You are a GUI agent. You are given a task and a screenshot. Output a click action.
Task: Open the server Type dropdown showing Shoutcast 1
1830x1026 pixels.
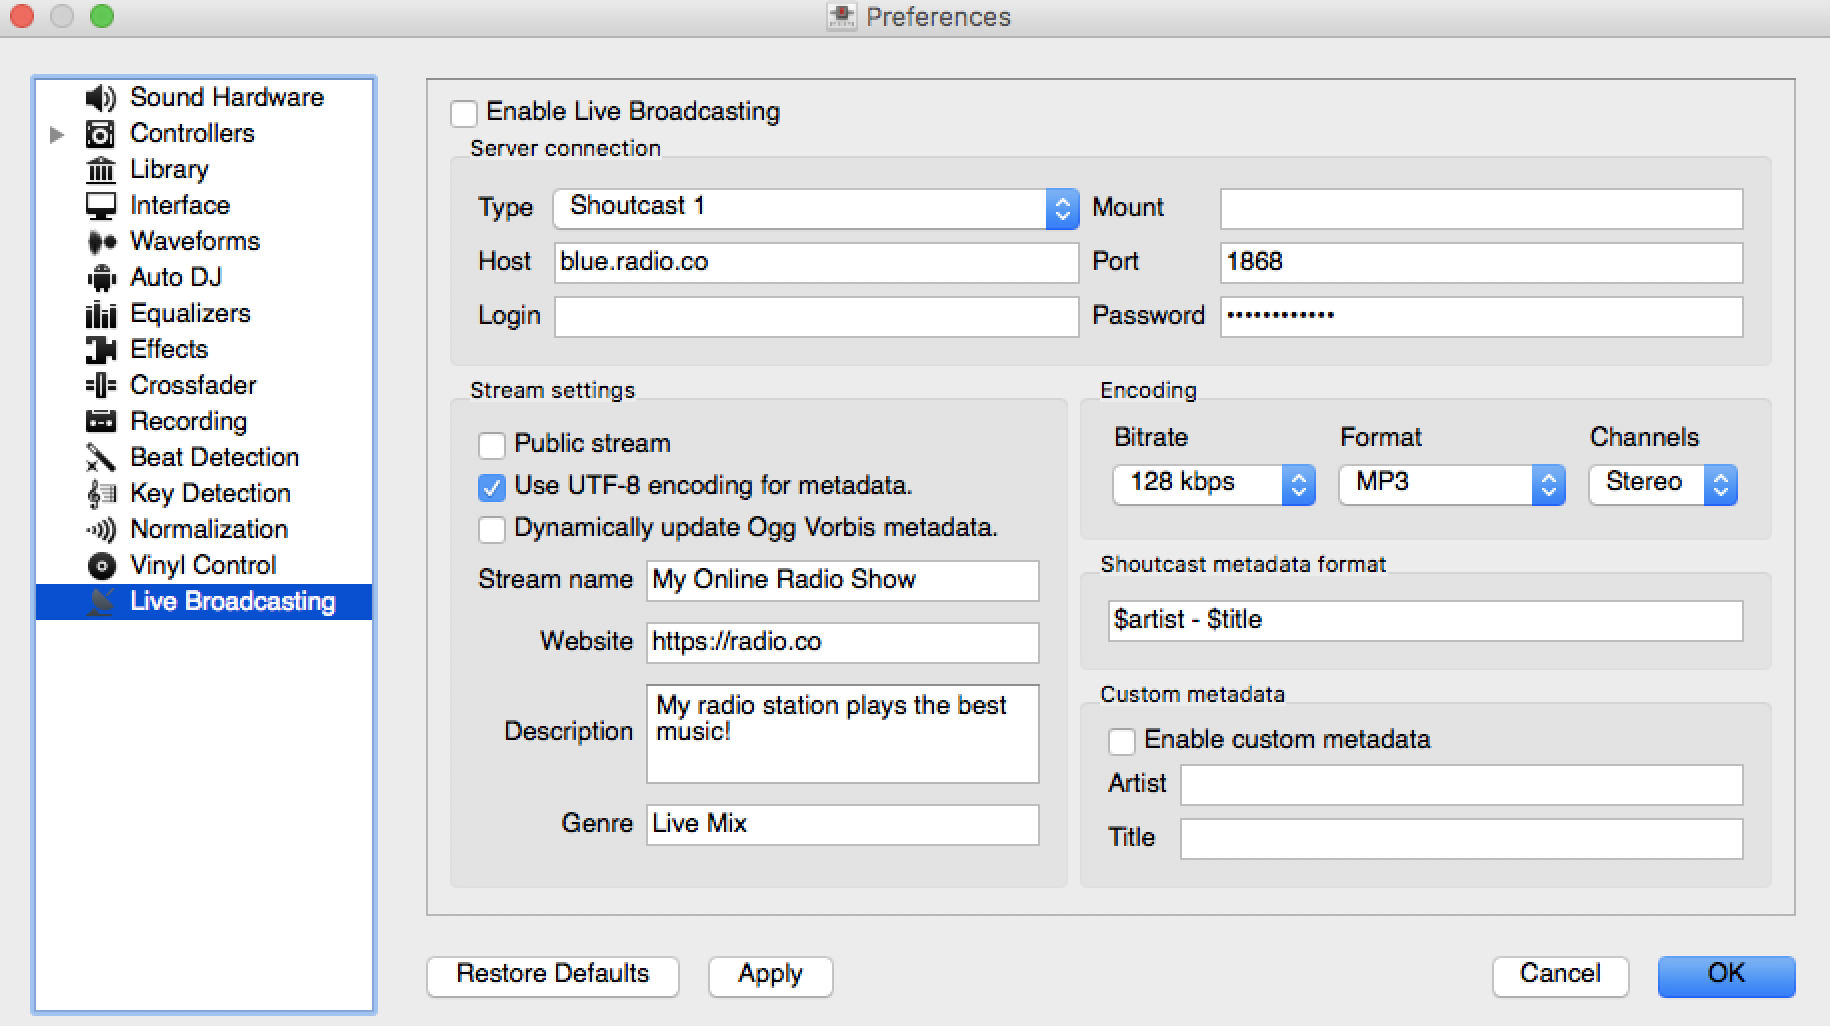815,208
